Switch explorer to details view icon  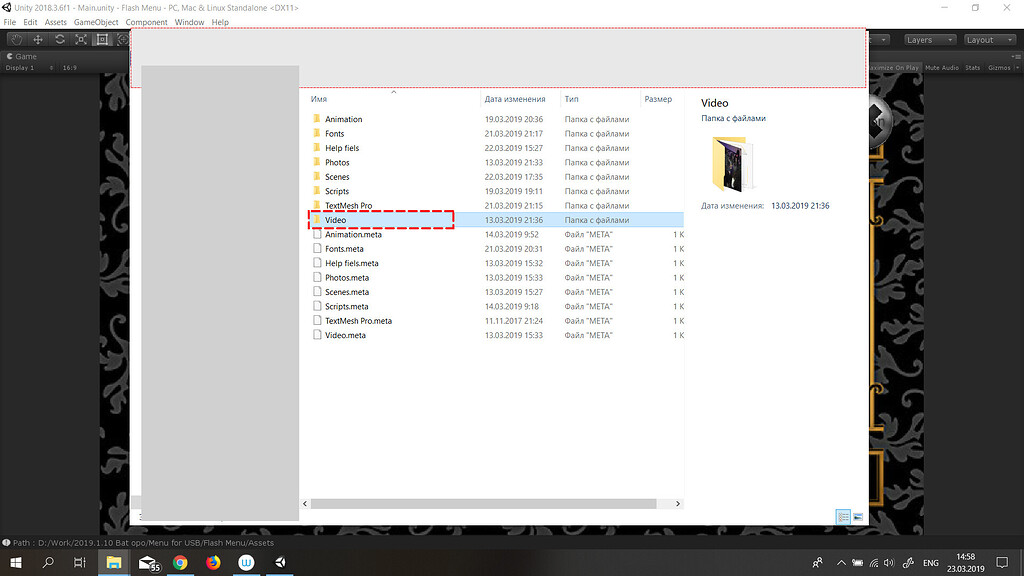pos(843,517)
